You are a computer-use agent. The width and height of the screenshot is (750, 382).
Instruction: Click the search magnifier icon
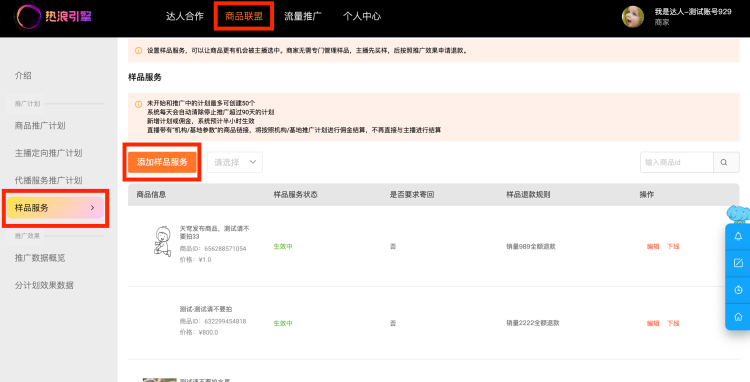(724, 163)
